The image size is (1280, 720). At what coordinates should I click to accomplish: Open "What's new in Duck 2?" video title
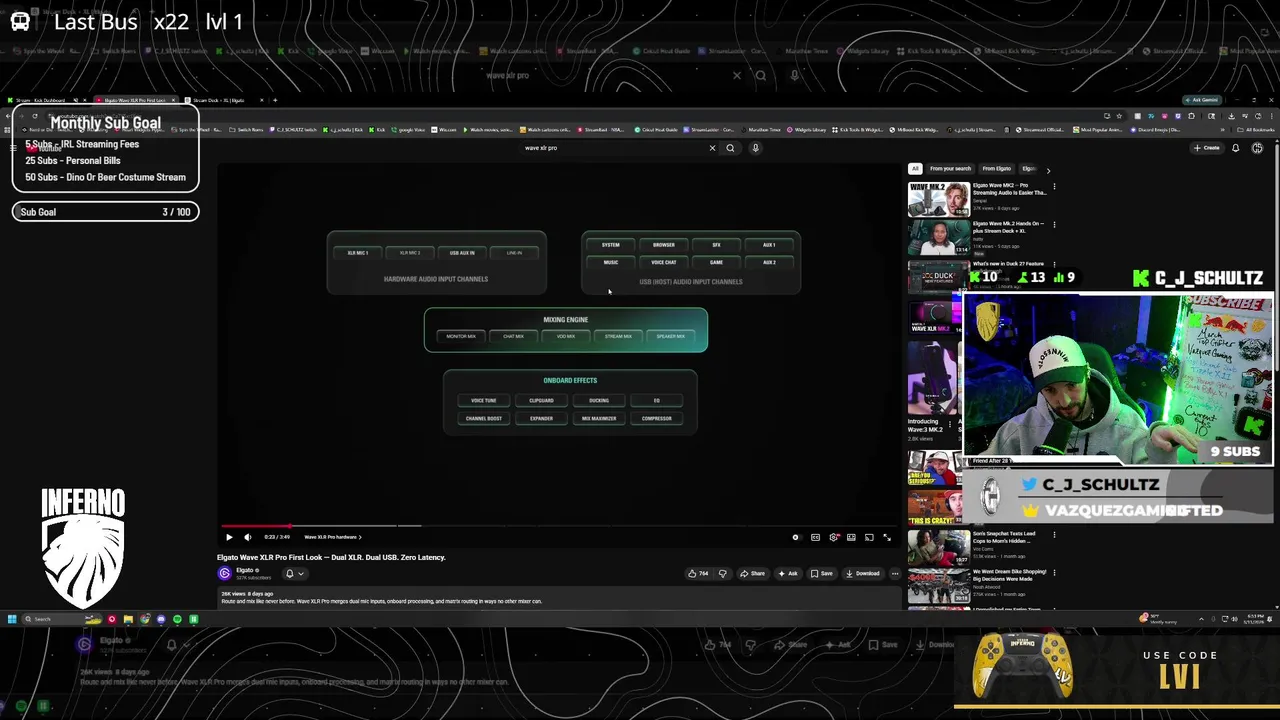coord(1008,264)
